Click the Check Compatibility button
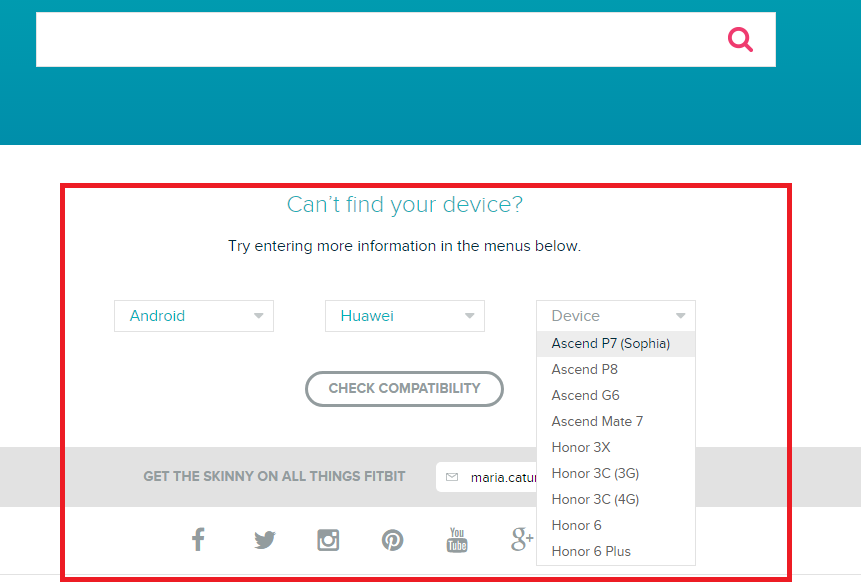The width and height of the screenshot is (861, 587). tap(404, 389)
